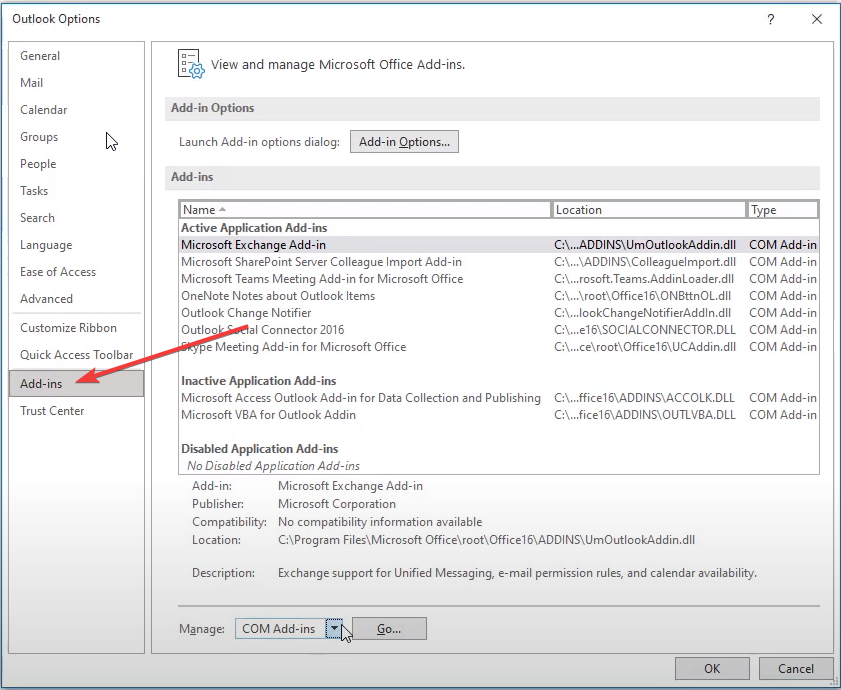This screenshot has height=690, width=841.
Task: Open Customize Ribbon settings
Action: point(76,328)
